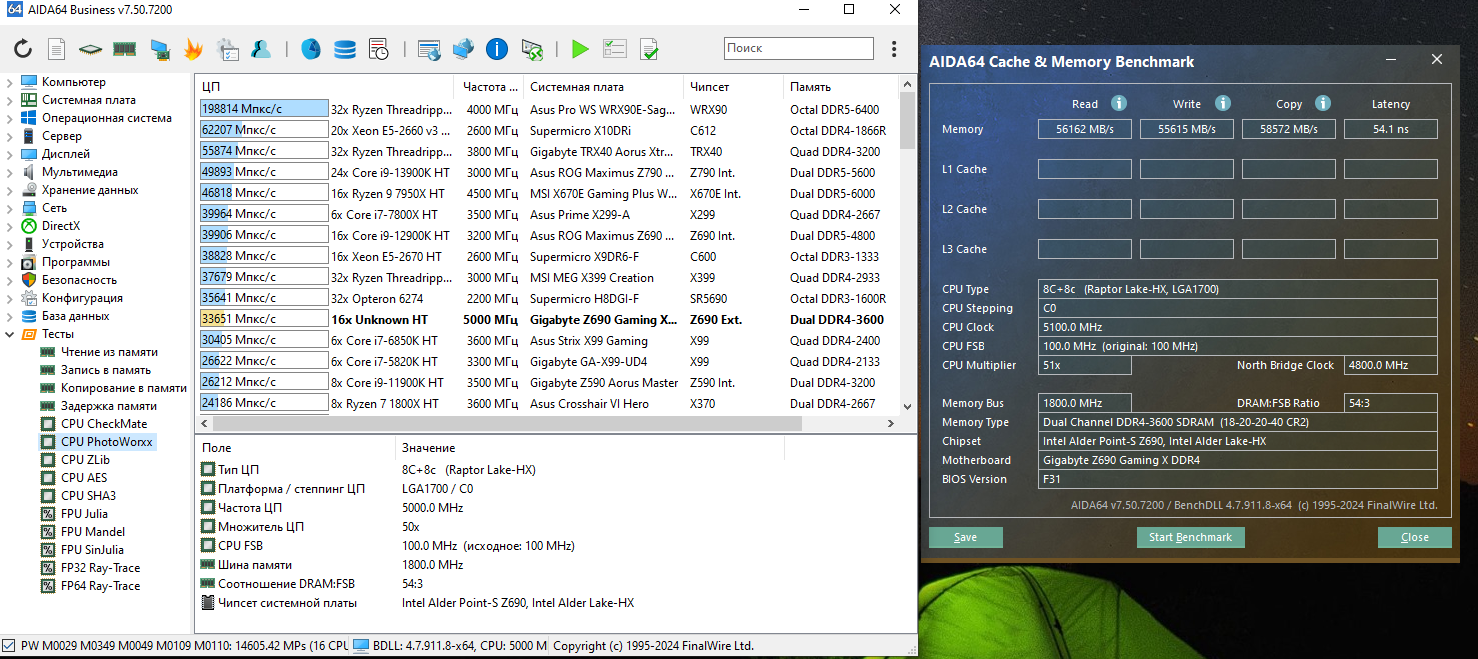Start the test with the green play icon
Viewport: 1478px width, 659px height.
(x=580, y=48)
